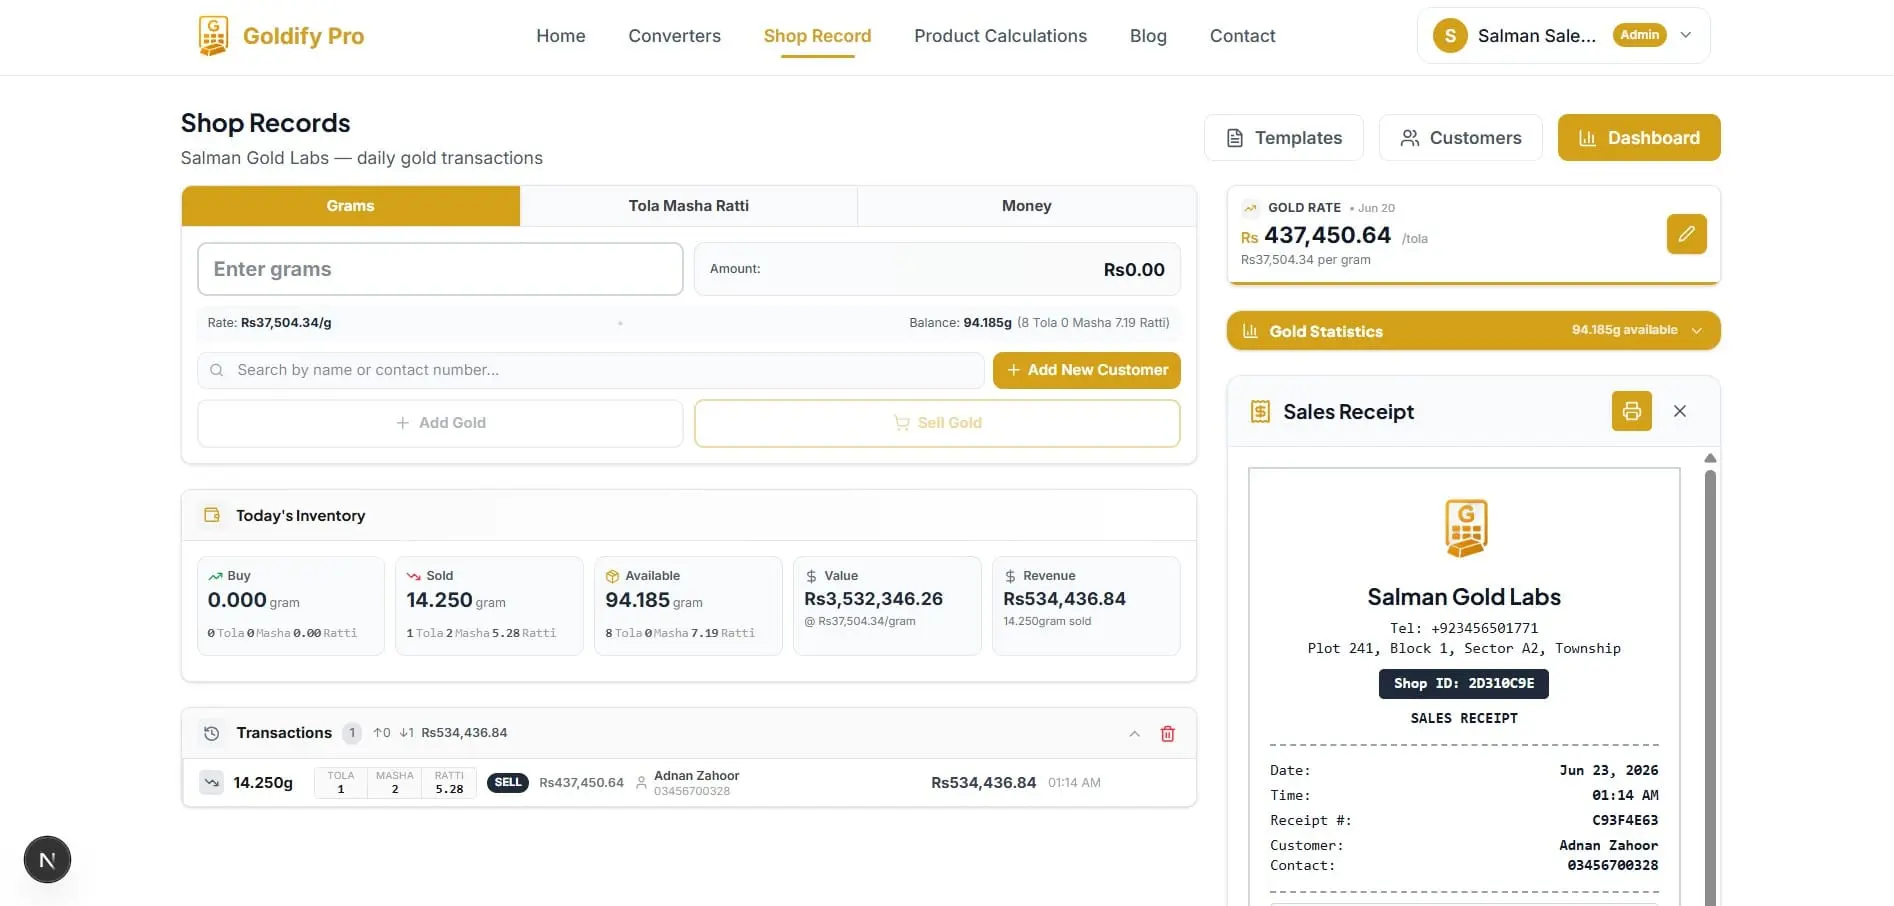
Task: Click Add New Customer button
Action: pos(1087,370)
